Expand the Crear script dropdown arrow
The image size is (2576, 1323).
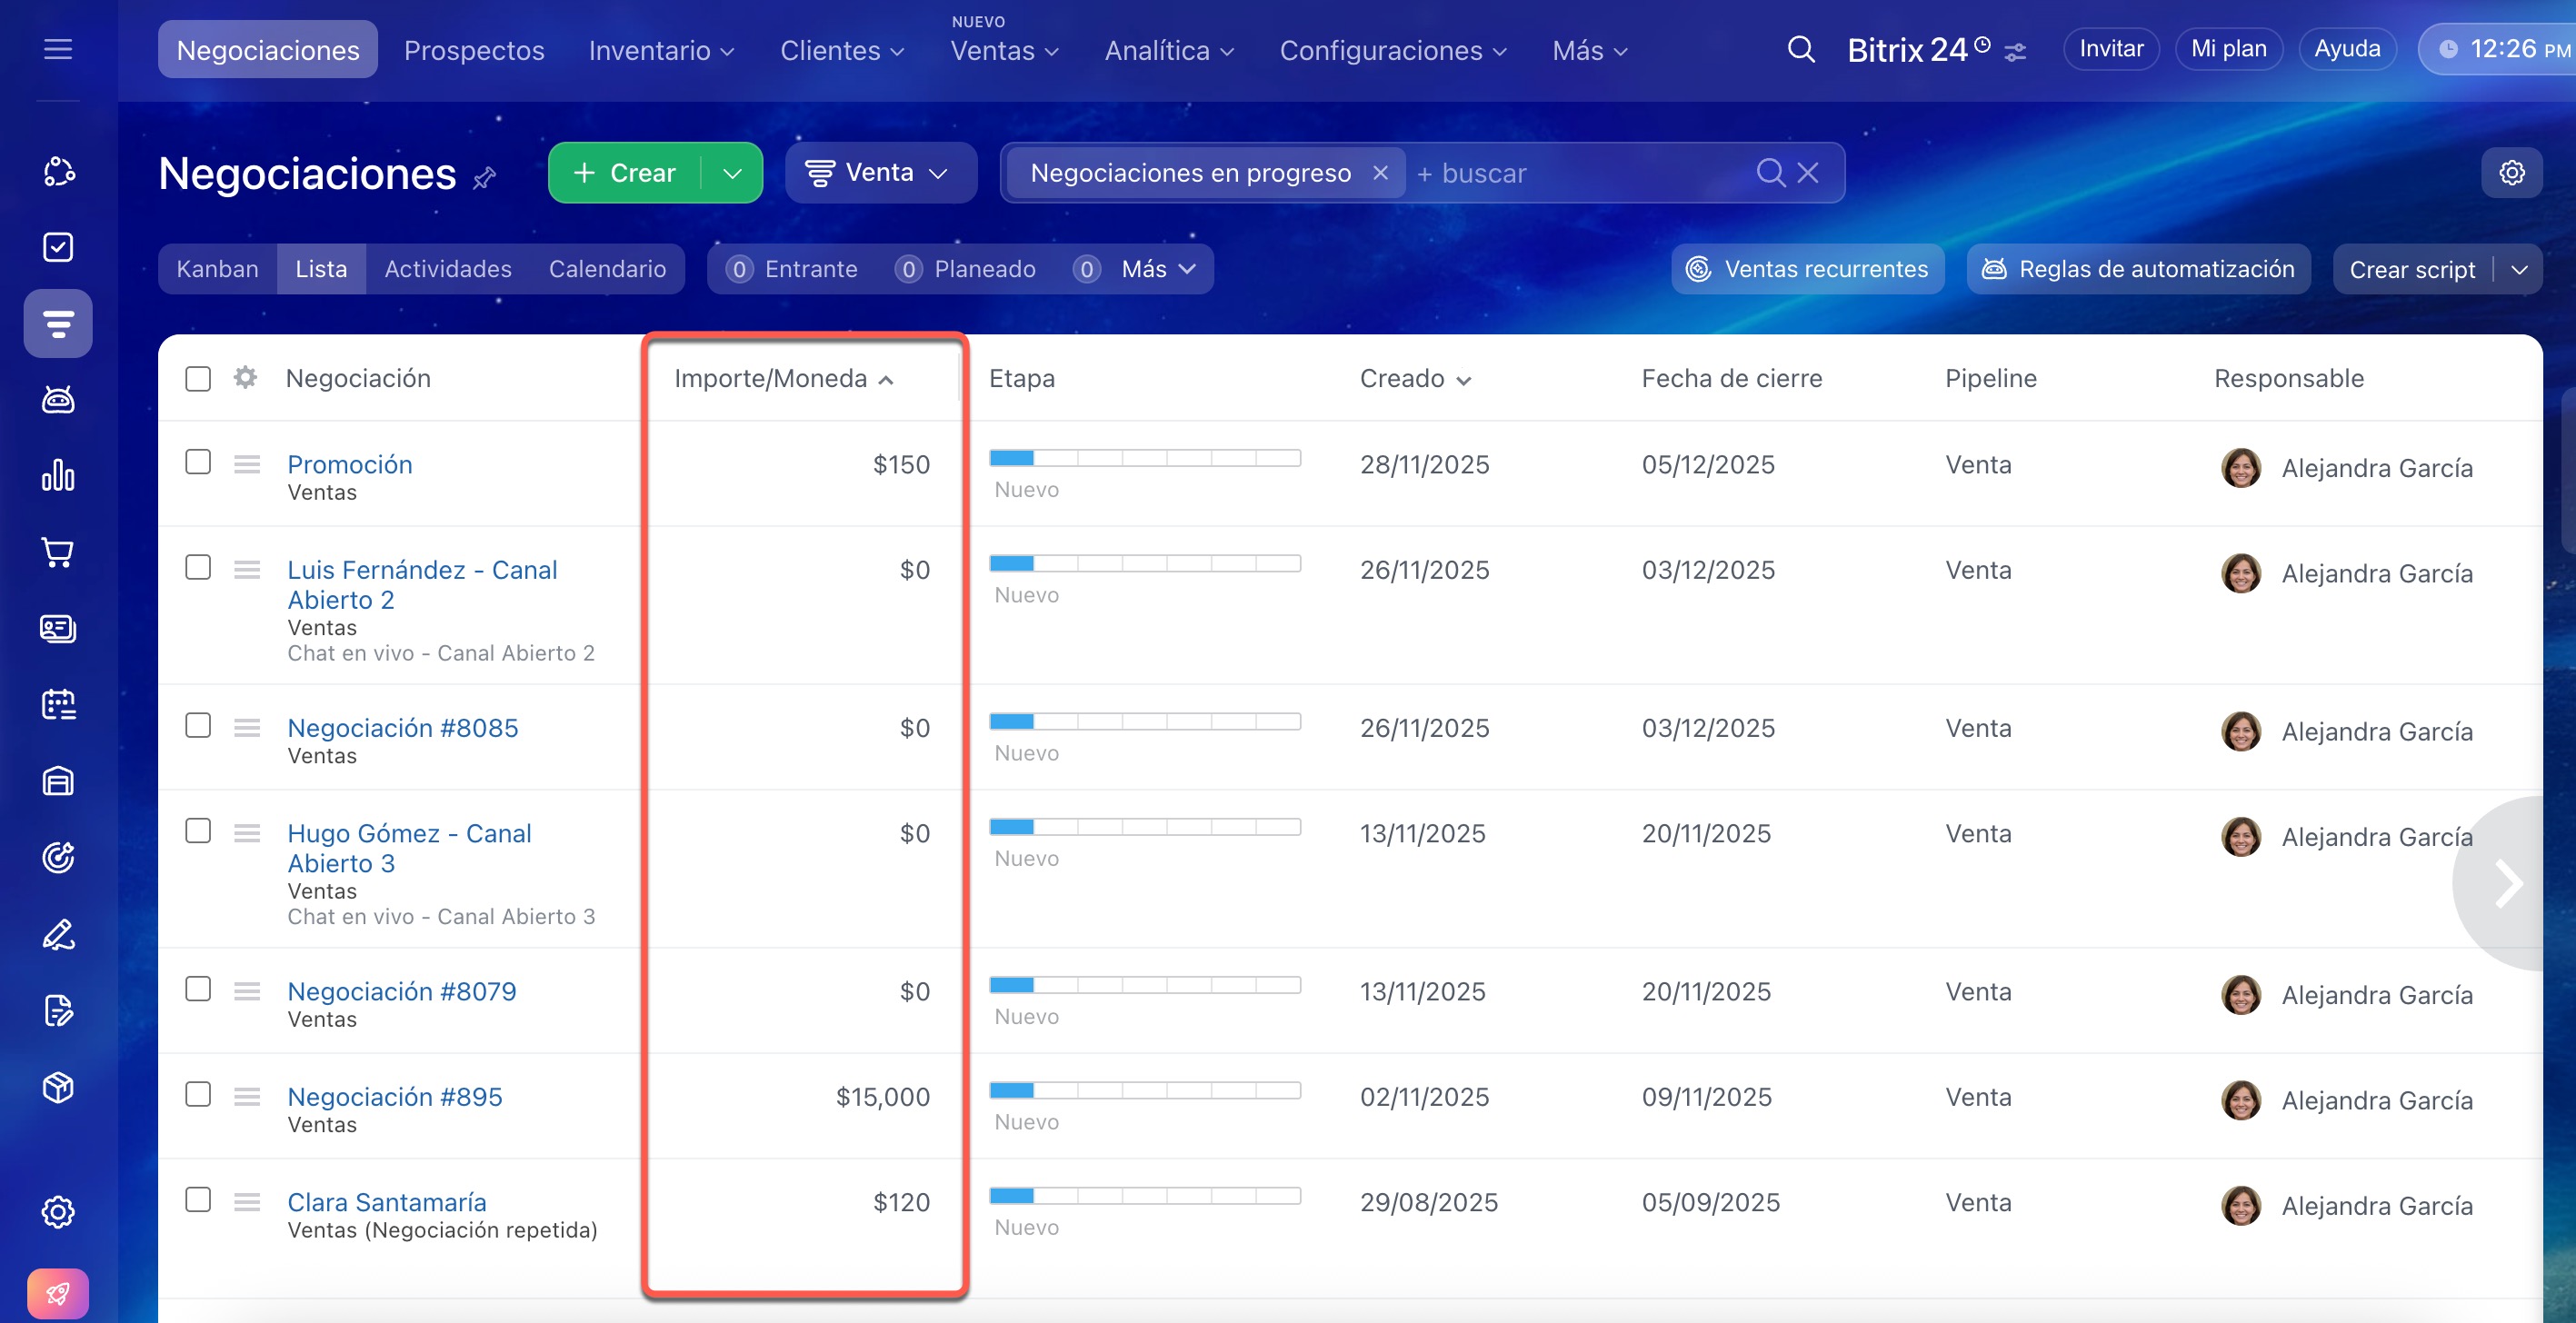(x=2519, y=270)
